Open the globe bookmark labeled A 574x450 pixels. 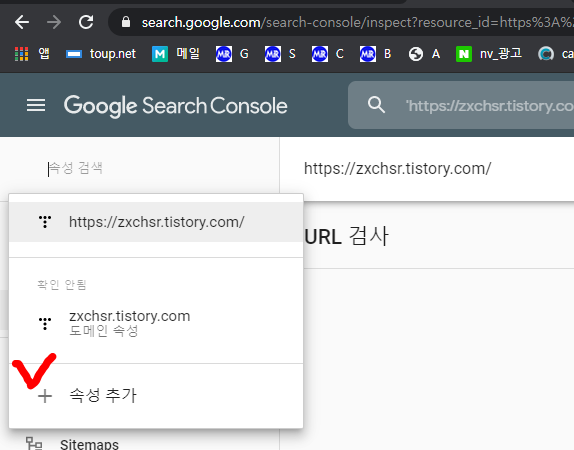coord(425,54)
